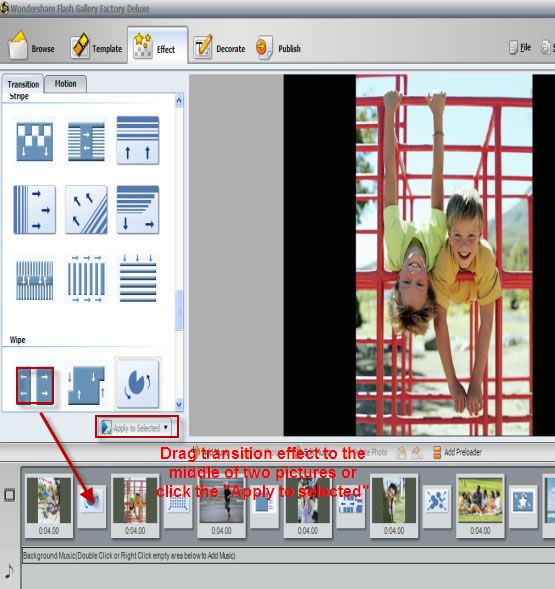The width and height of the screenshot is (555, 589).
Task: Open the Add Preloader option
Action: [x=457, y=452]
